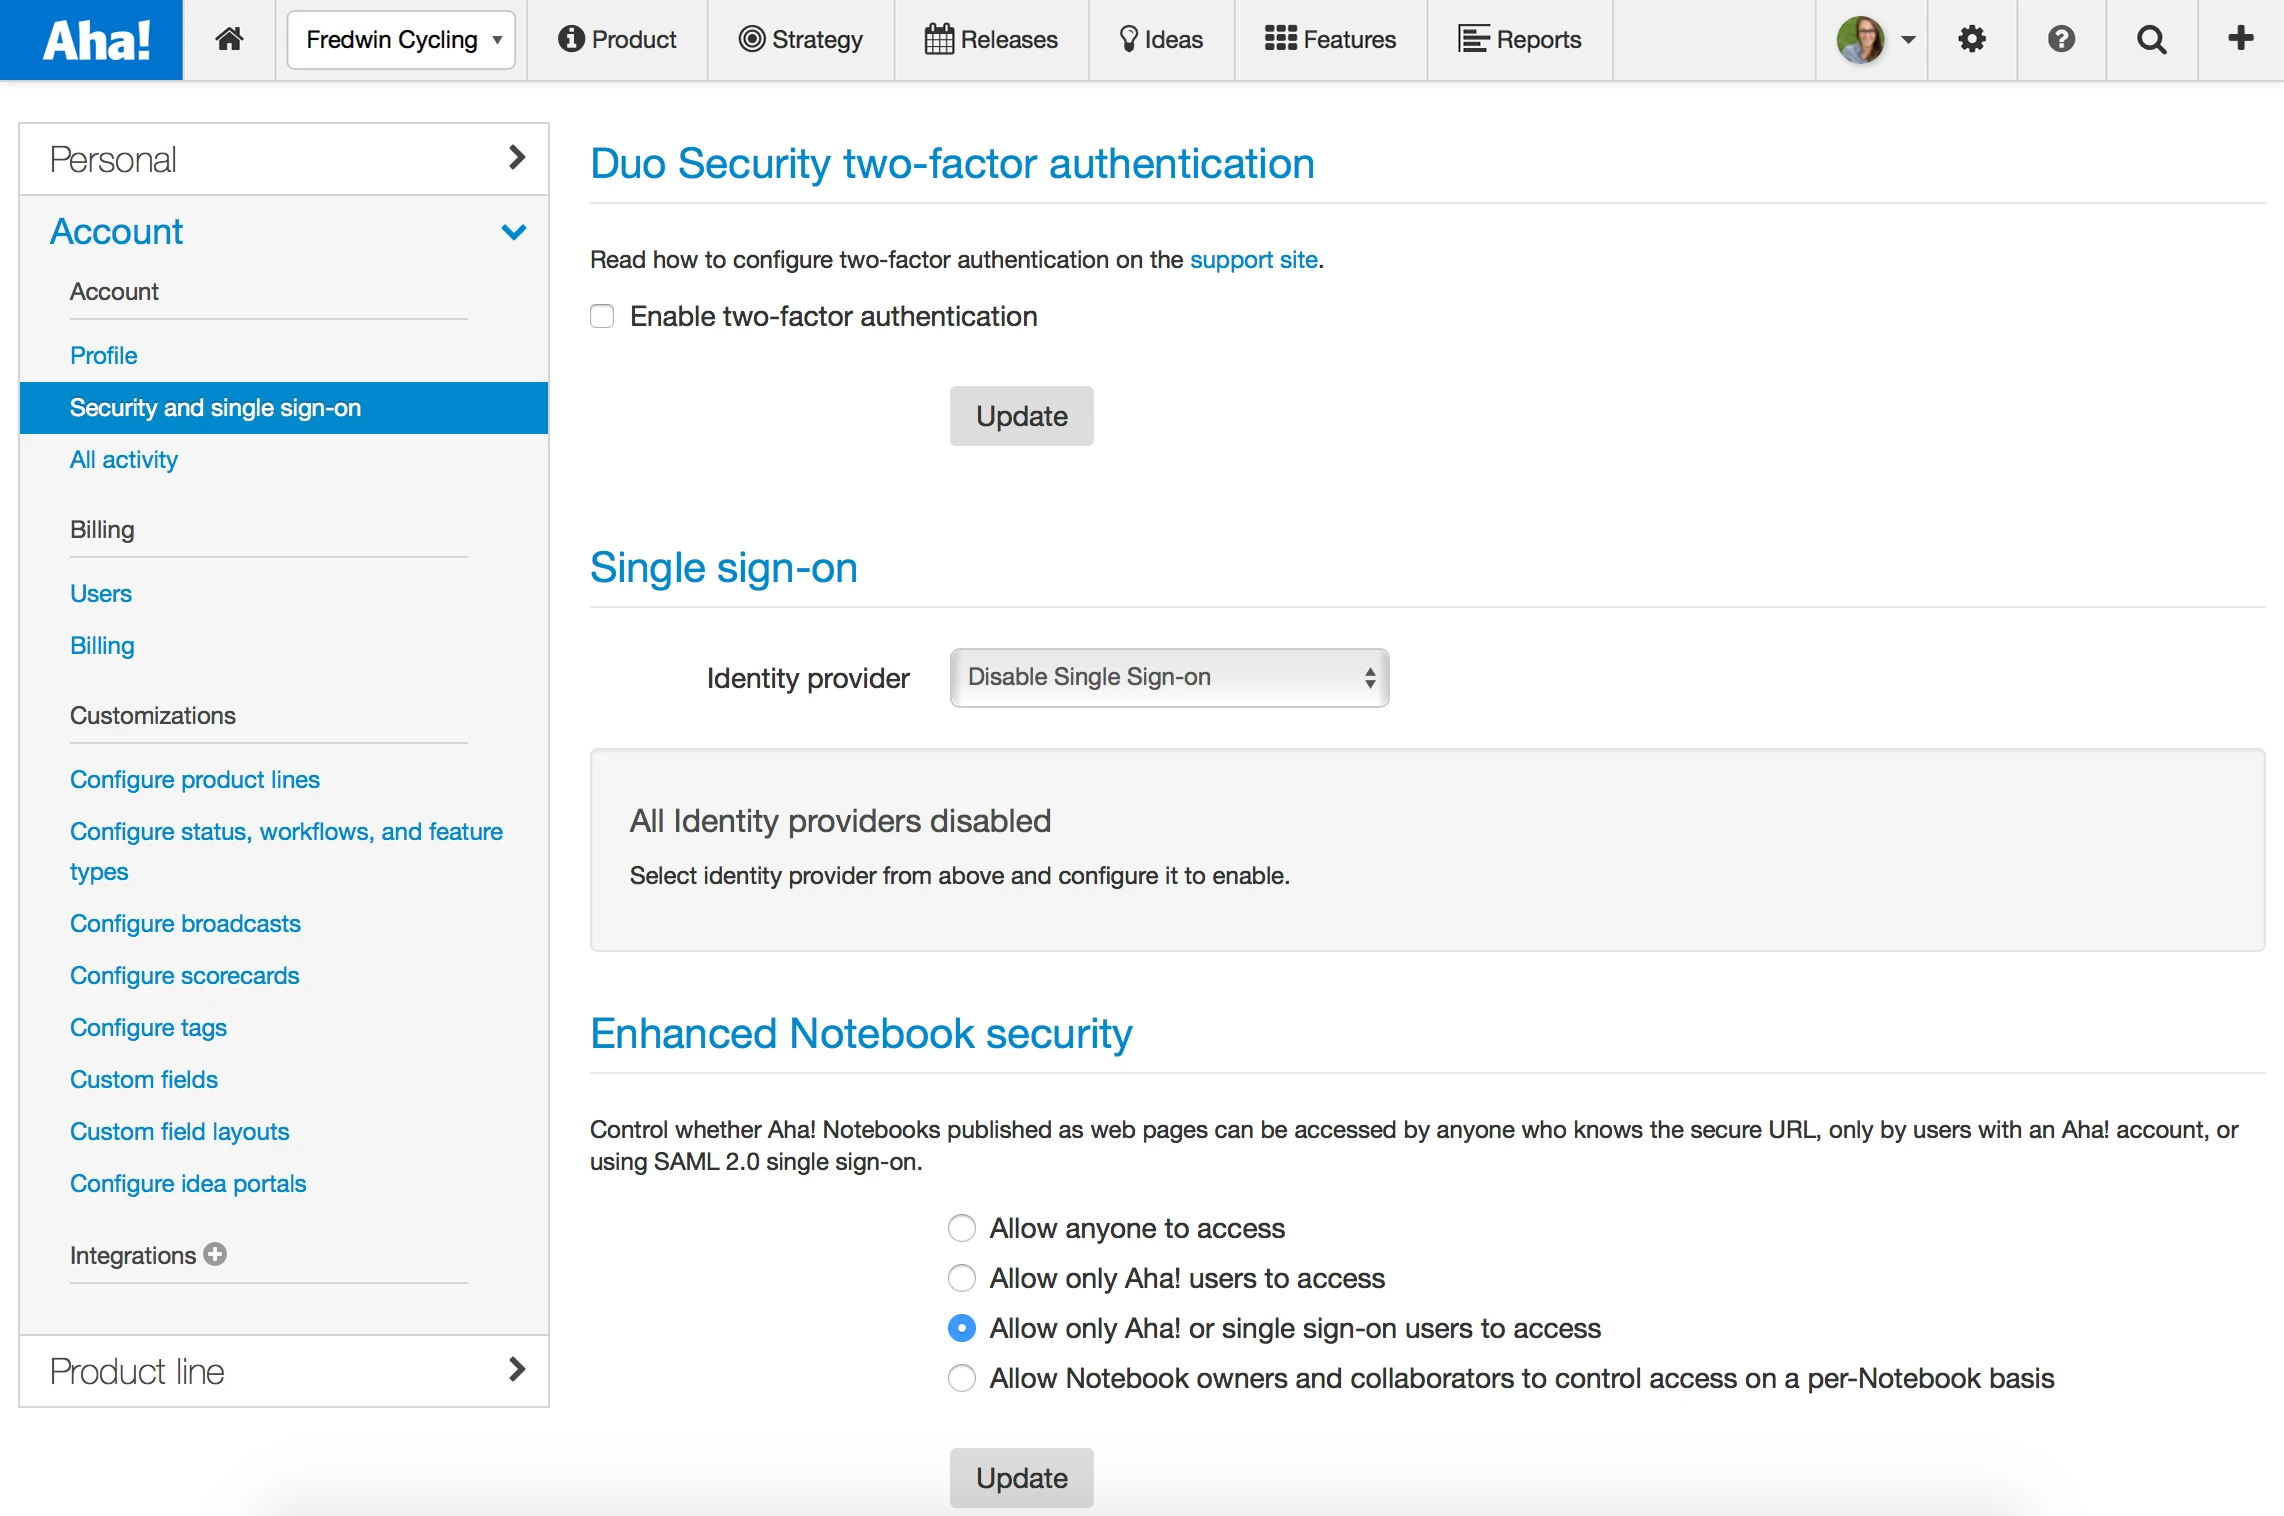Click Update under two-factor authentication
The height and width of the screenshot is (1516, 2284).
[x=1021, y=416]
